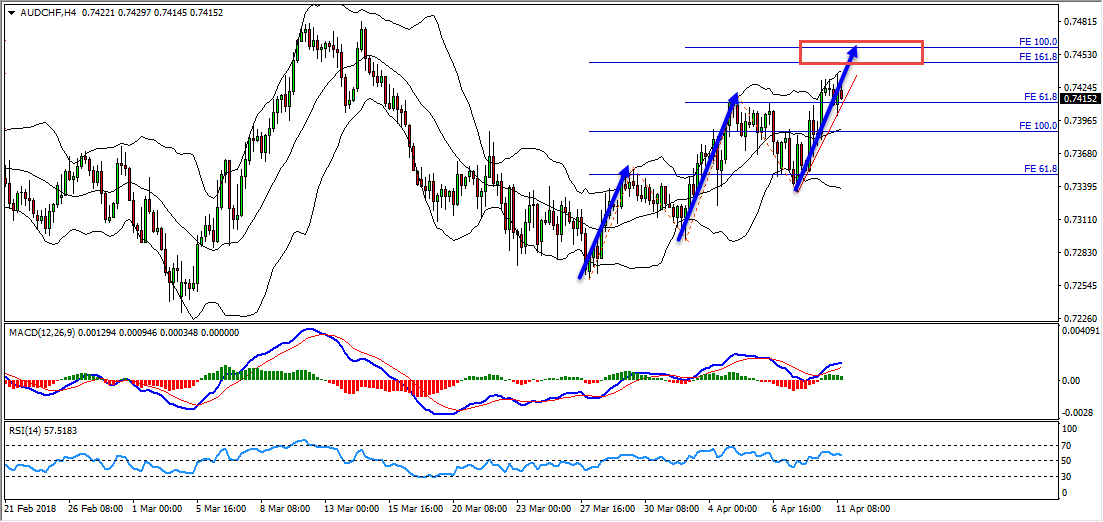This screenshot has width=1103, height=522.
Task: Click the 0.73395 price axis label
Action: (1080, 186)
